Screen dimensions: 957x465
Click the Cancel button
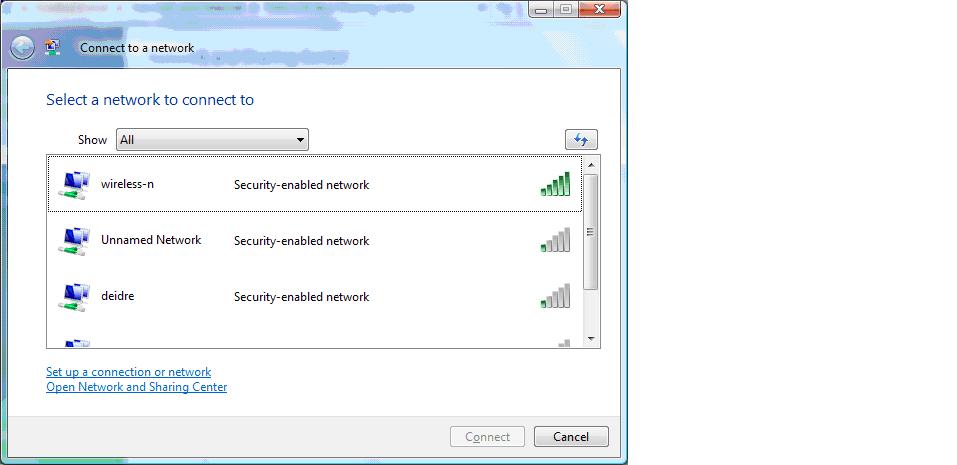[571, 437]
